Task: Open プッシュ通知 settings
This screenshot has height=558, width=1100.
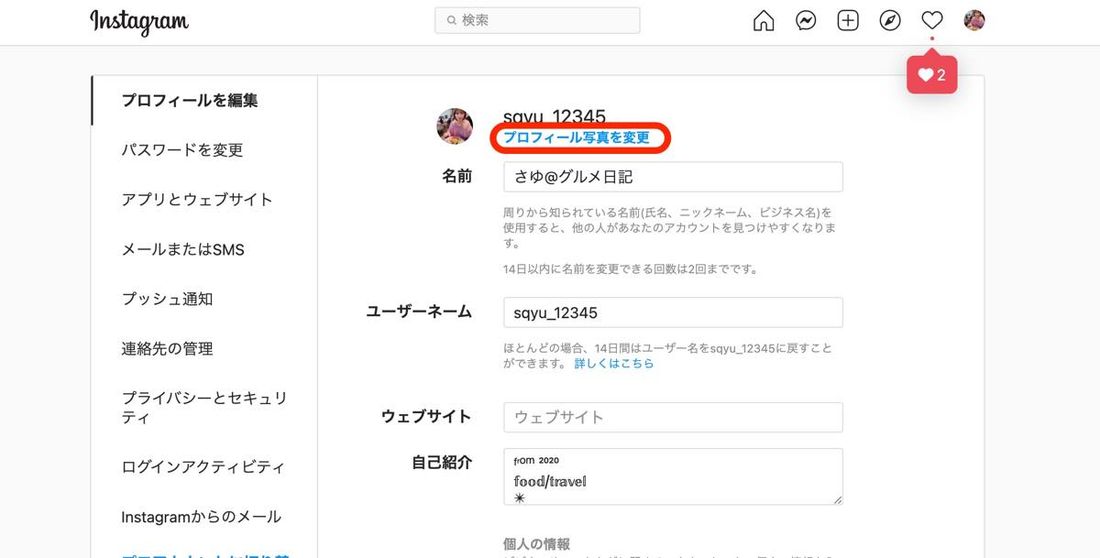Action: click(x=167, y=299)
